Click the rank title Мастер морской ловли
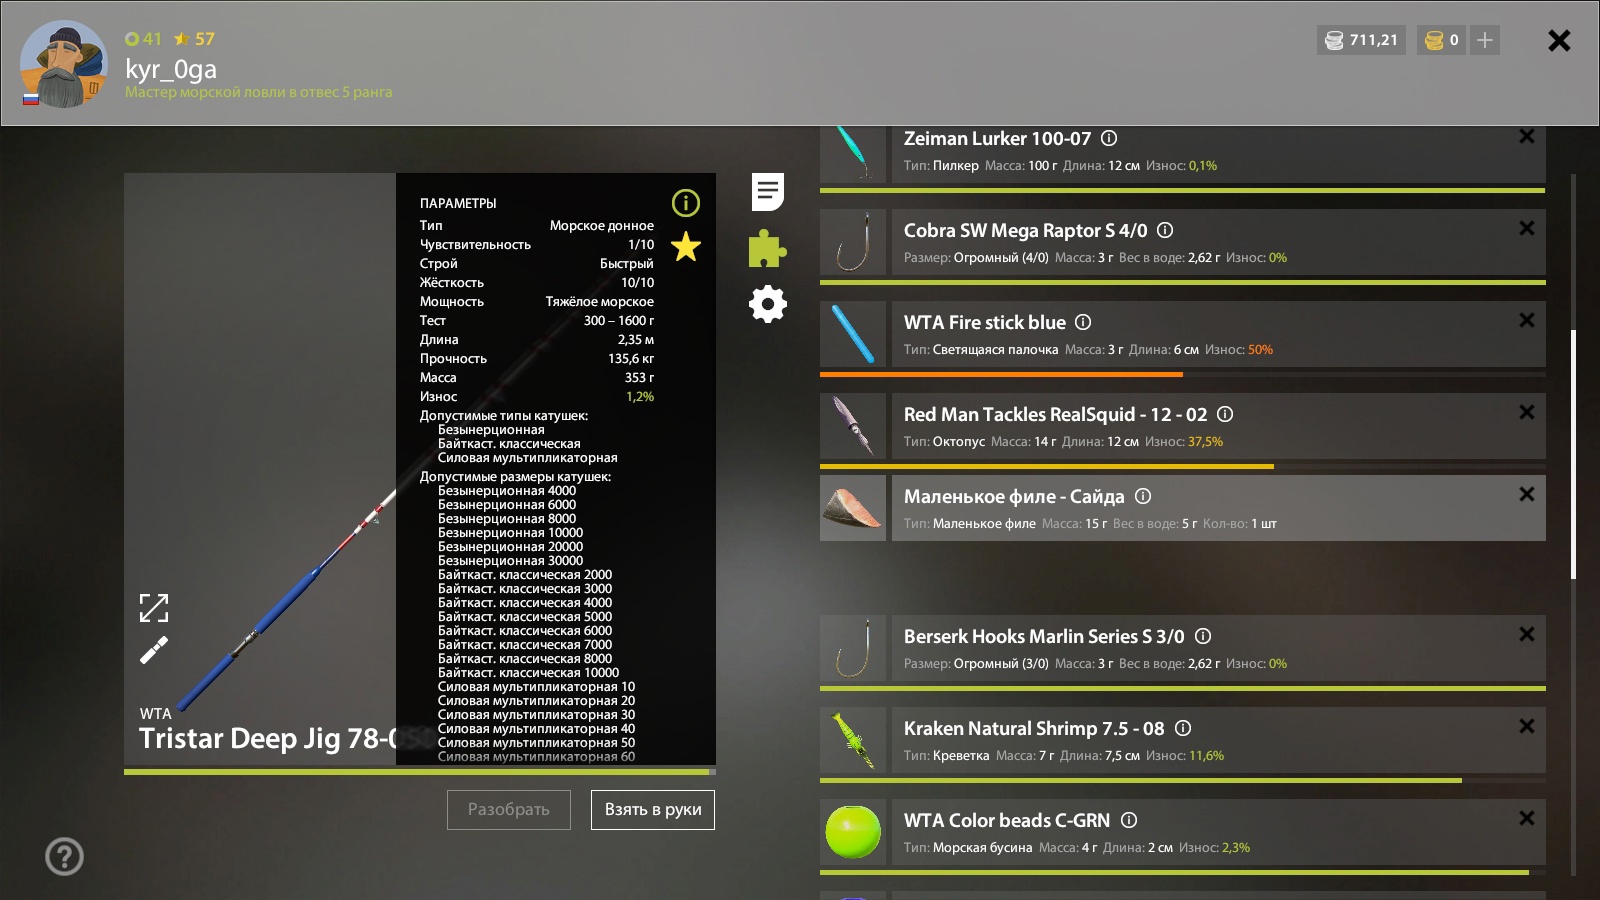1600x900 pixels. 258,92
